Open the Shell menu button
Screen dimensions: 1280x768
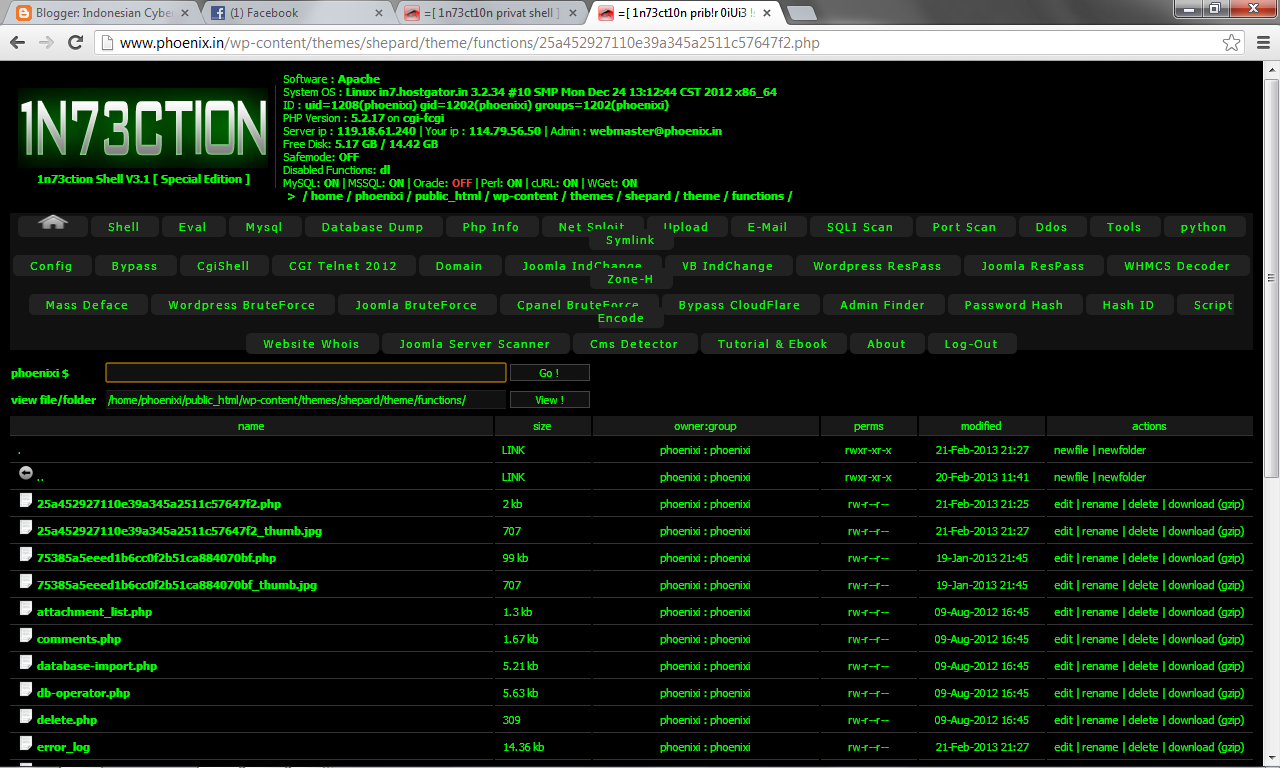(x=124, y=227)
